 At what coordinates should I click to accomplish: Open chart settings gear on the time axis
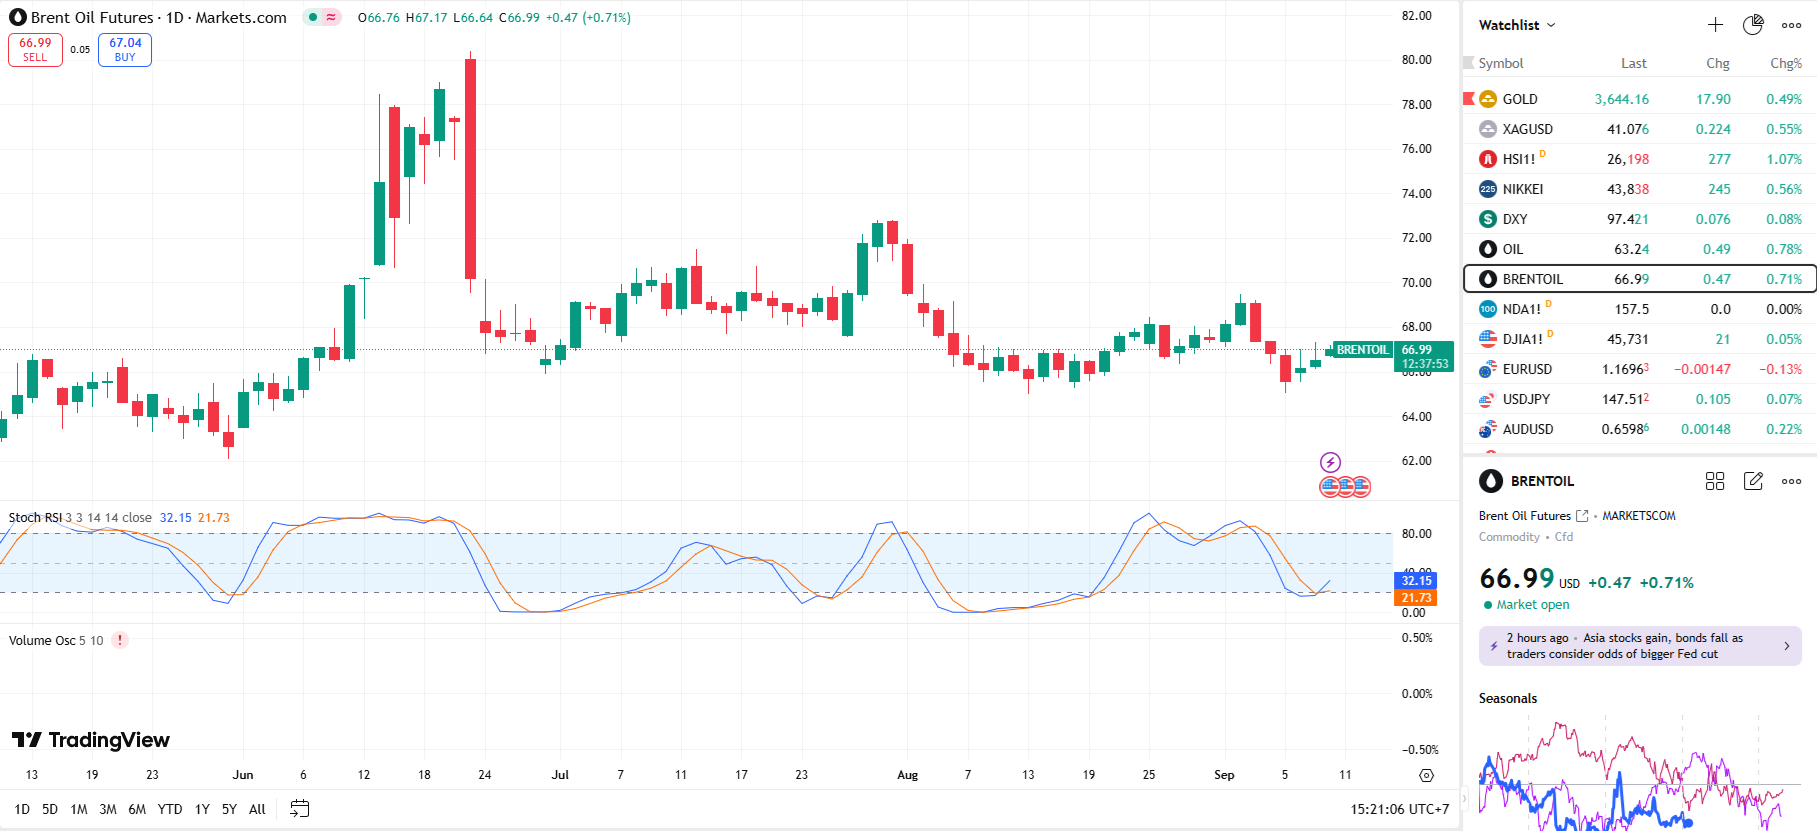coord(1426,775)
